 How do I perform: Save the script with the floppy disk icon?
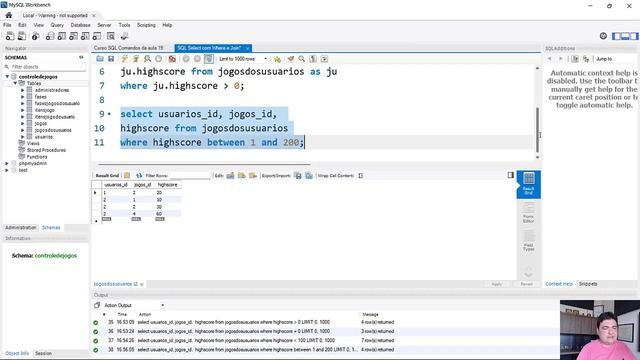[x=111, y=59]
